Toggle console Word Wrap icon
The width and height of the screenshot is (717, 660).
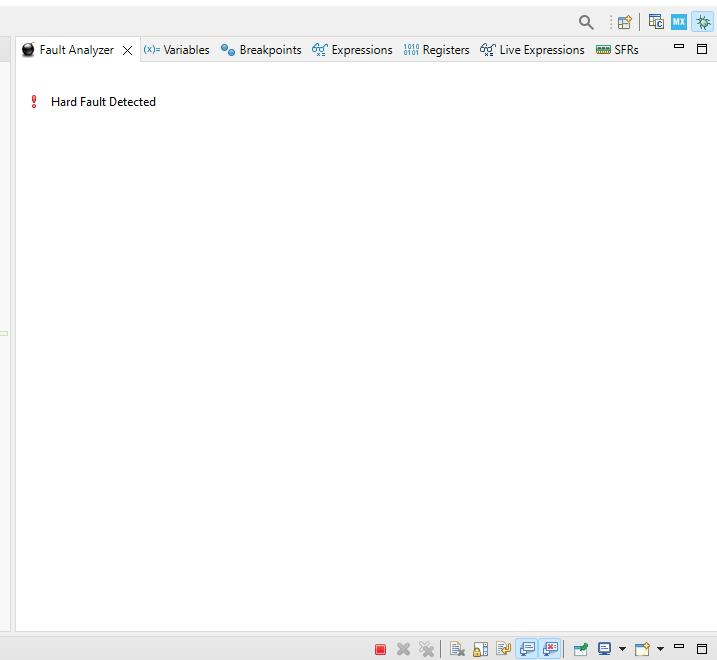click(x=503, y=649)
